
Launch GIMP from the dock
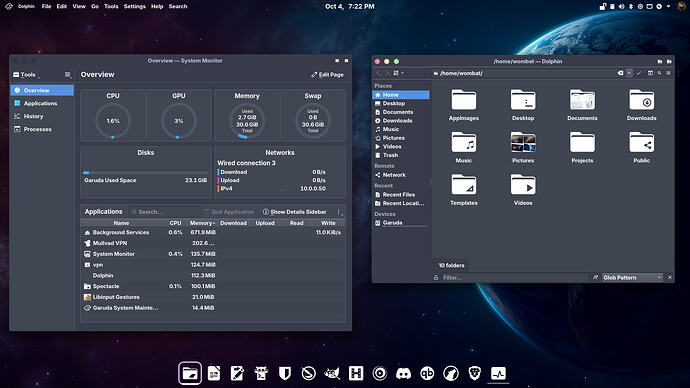click(332, 373)
